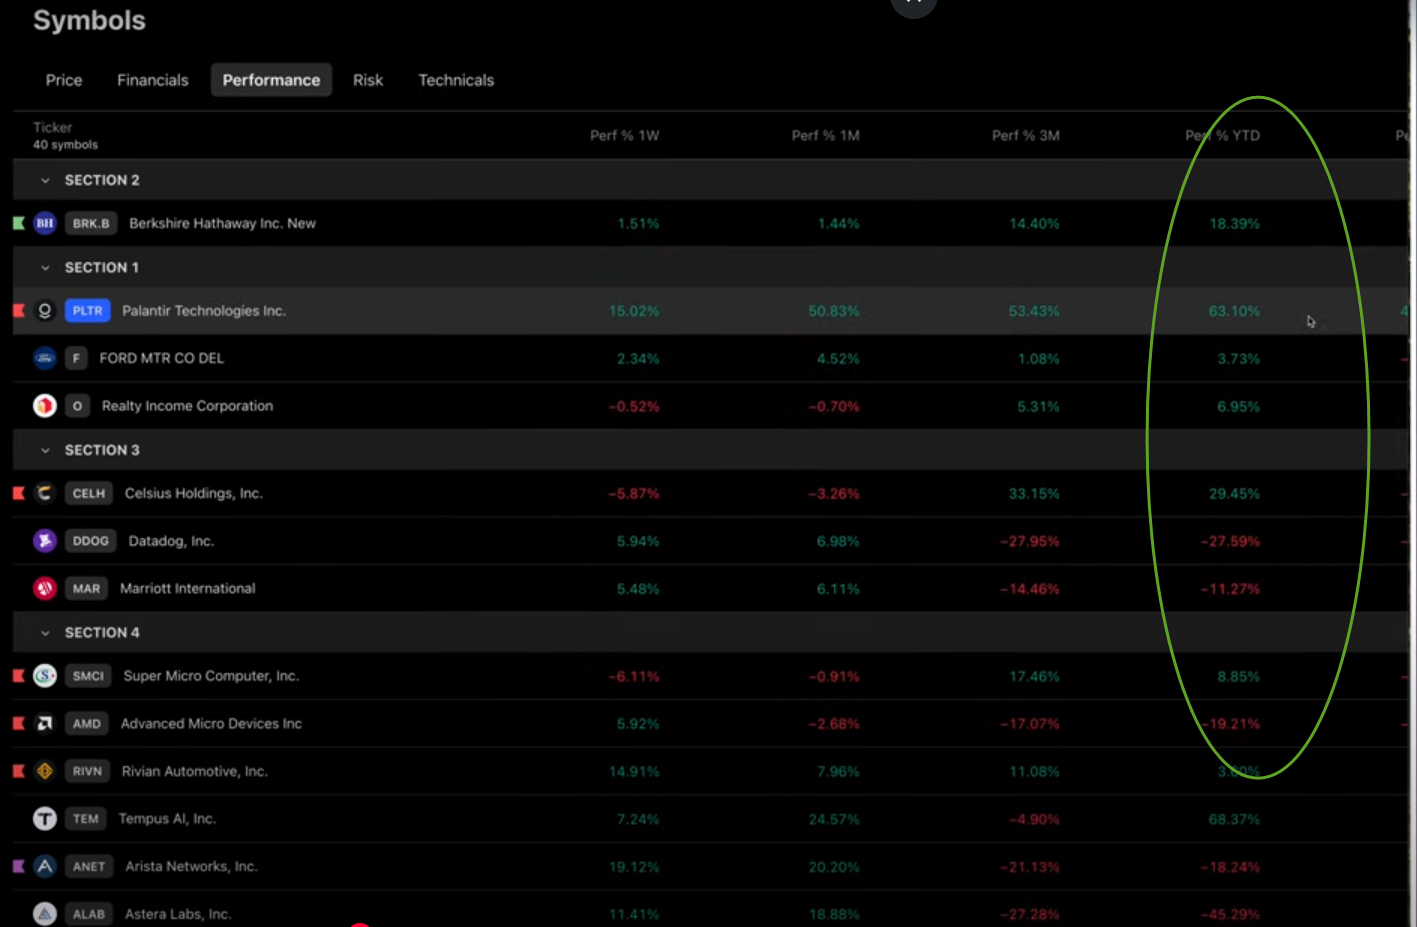Select Palantir Technologies Inc. name
This screenshot has width=1417, height=927.
tap(204, 311)
